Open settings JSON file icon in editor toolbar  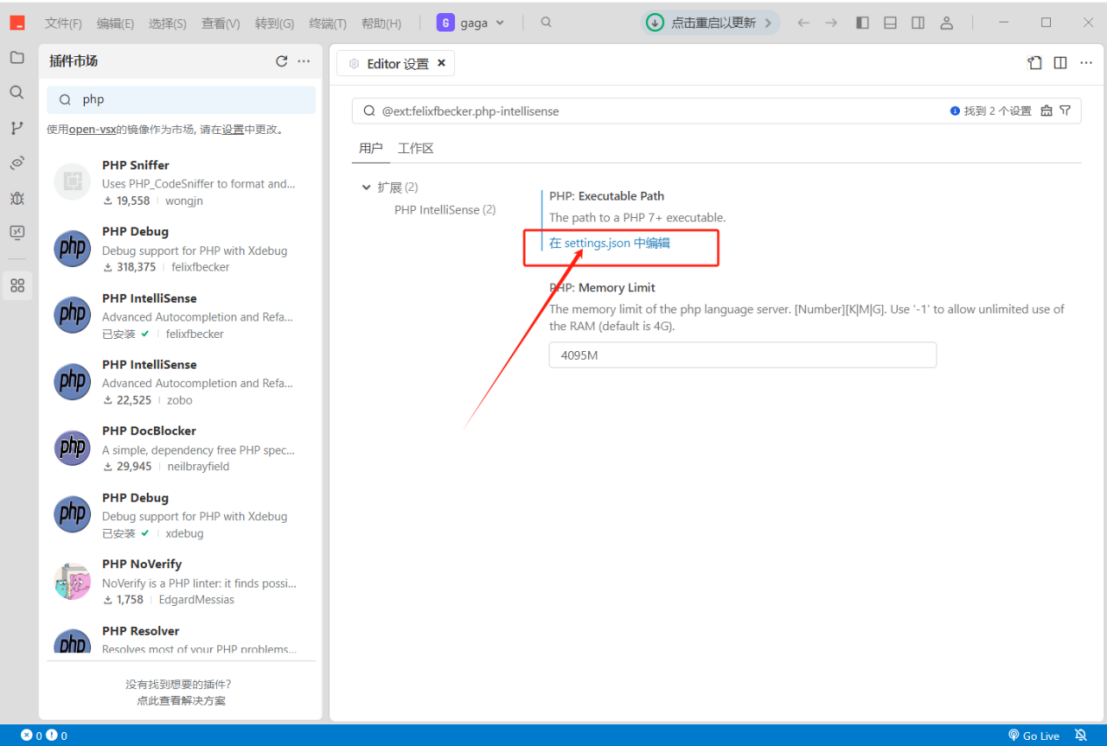(x=1034, y=63)
